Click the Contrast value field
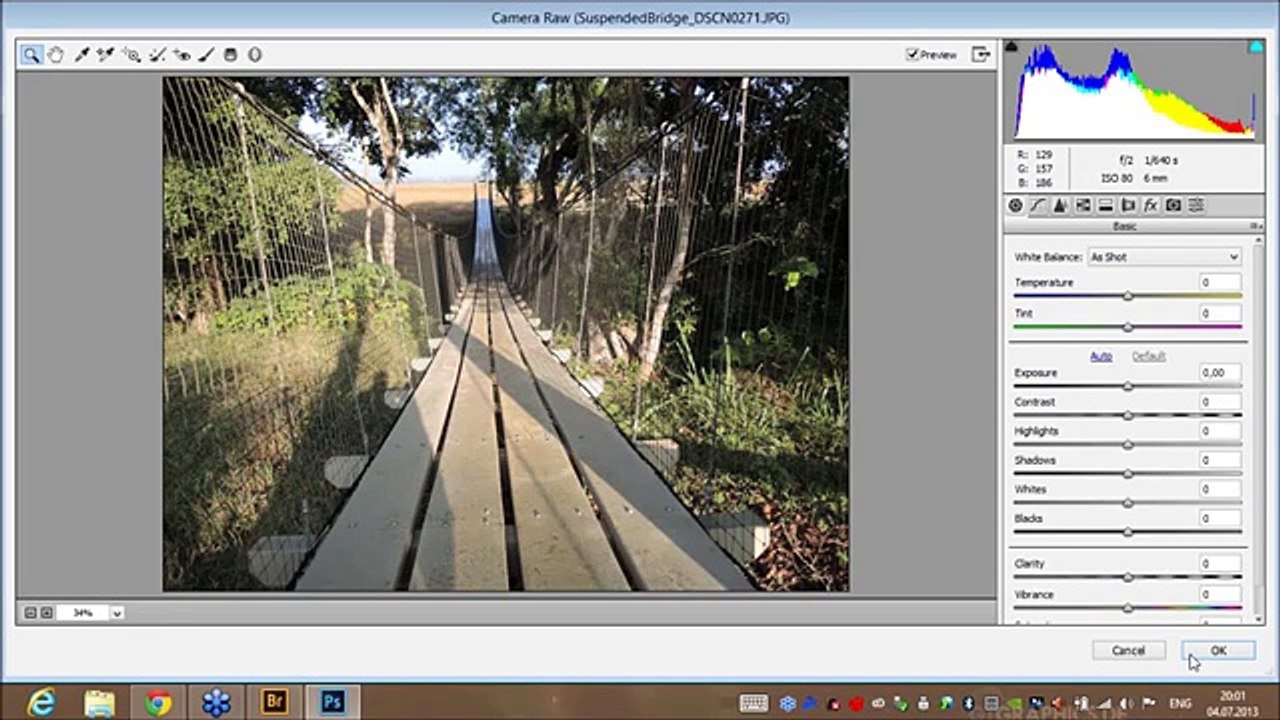1280x720 pixels. point(1220,402)
